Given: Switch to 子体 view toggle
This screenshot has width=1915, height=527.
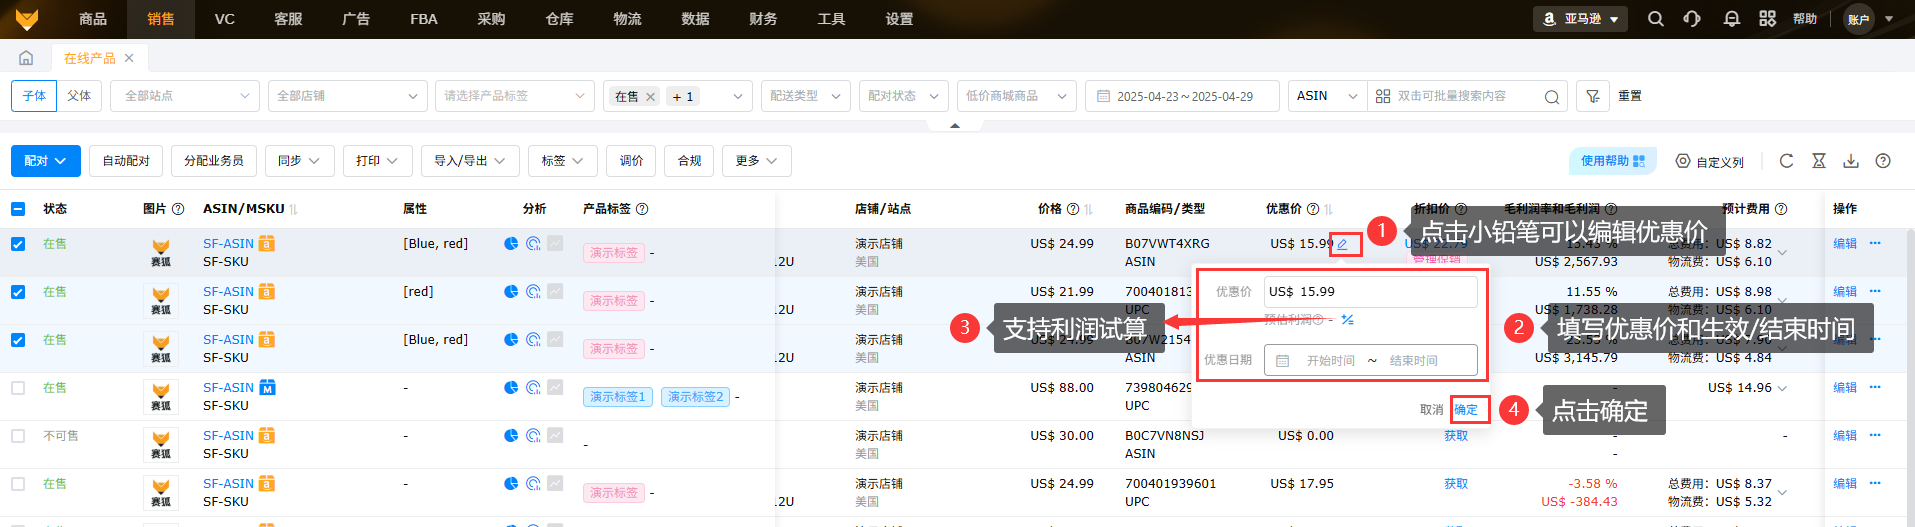Looking at the screenshot, I should point(34,96).
